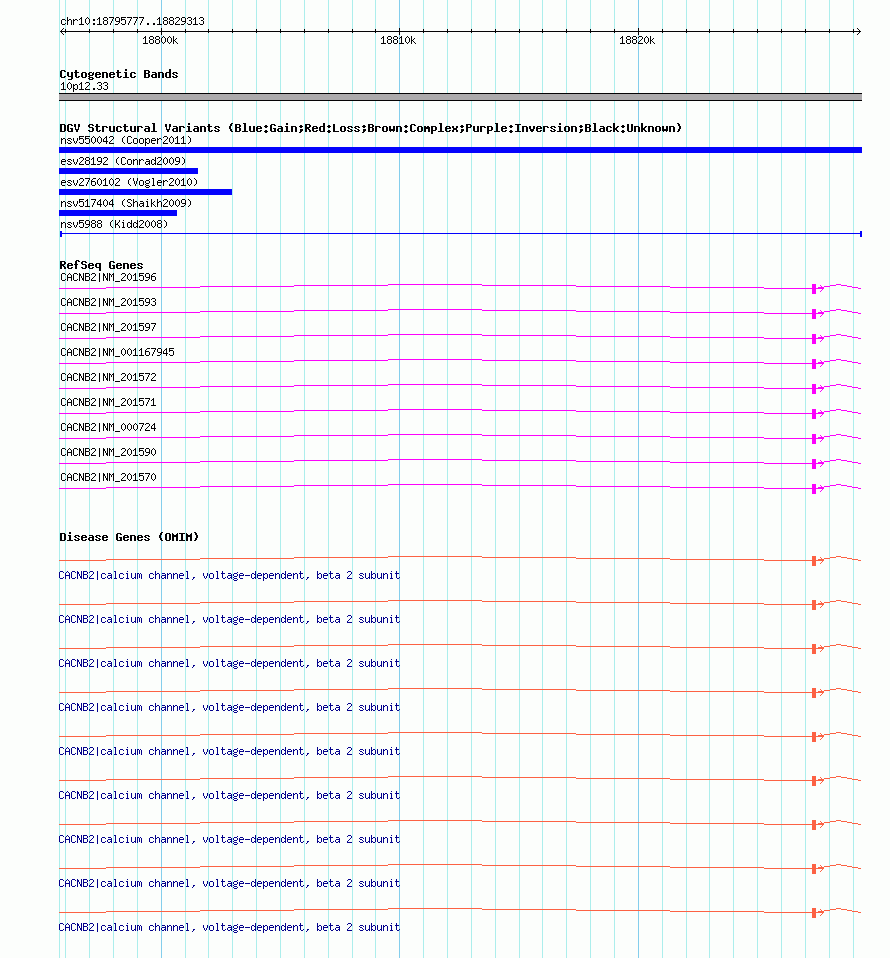The width and height of the screenshot is (890, 958).
Task: Click the blue esv2760102 gain bar
Action: (x=145, y=192)
